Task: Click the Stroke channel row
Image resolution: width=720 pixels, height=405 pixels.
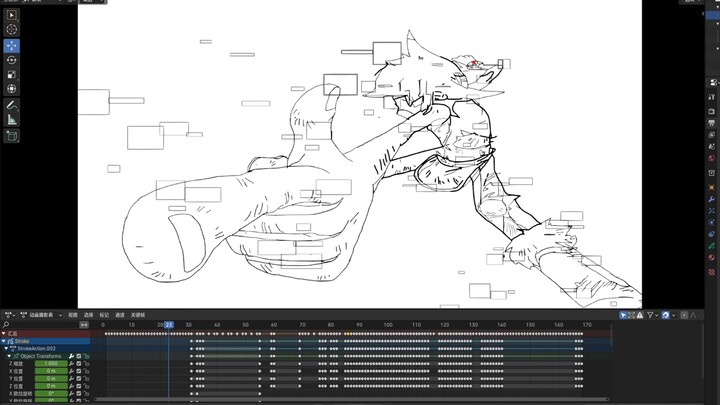Action: point(45,341)
